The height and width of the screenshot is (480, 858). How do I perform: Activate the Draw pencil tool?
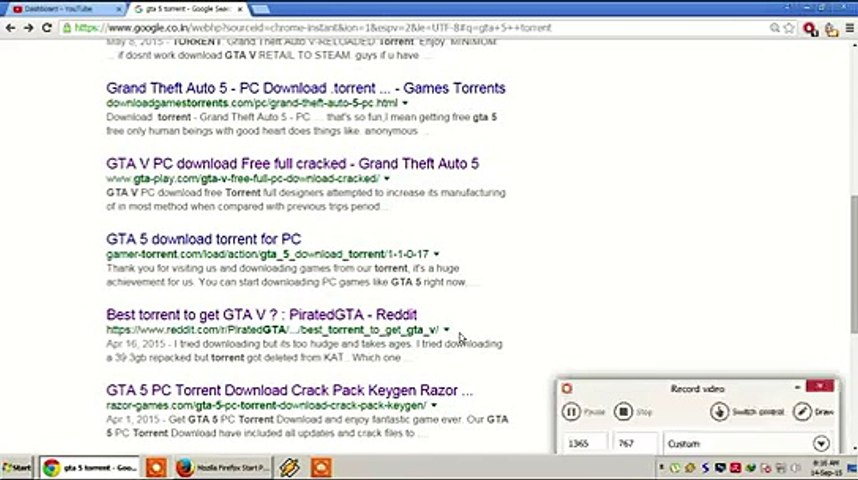click(802, 412)
